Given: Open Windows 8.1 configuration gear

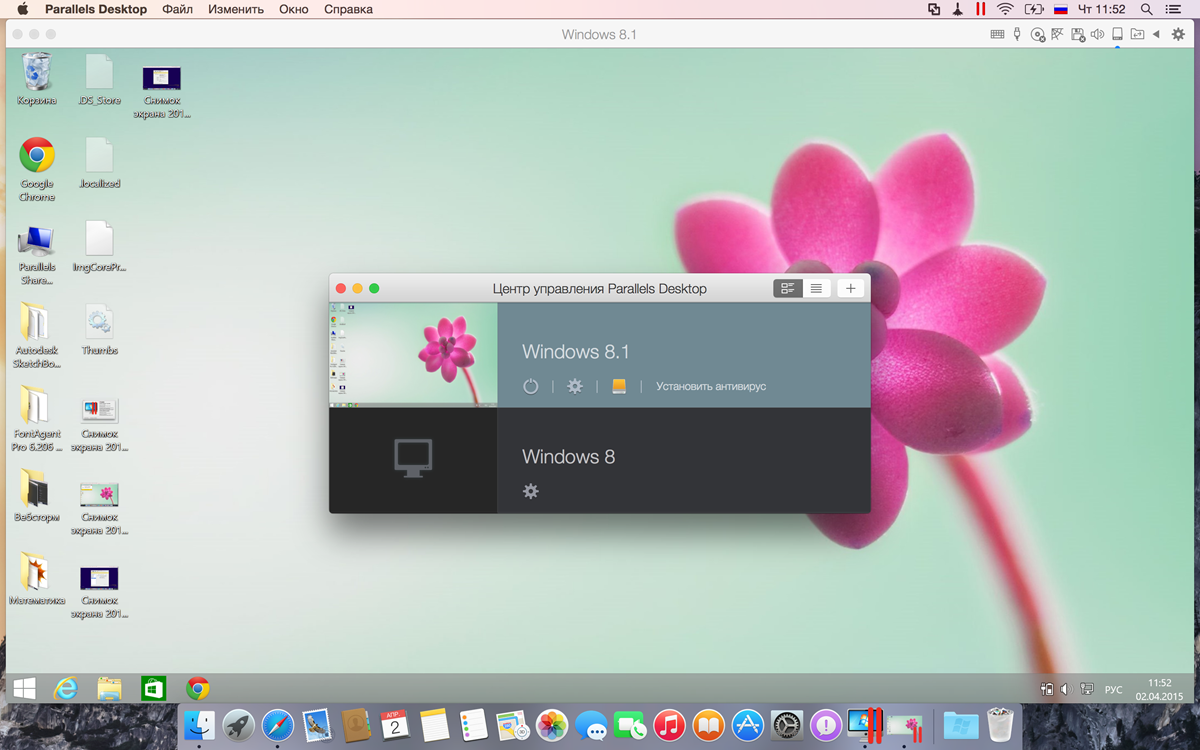Looking at the screenshot, I should click(x=575, y=386).
